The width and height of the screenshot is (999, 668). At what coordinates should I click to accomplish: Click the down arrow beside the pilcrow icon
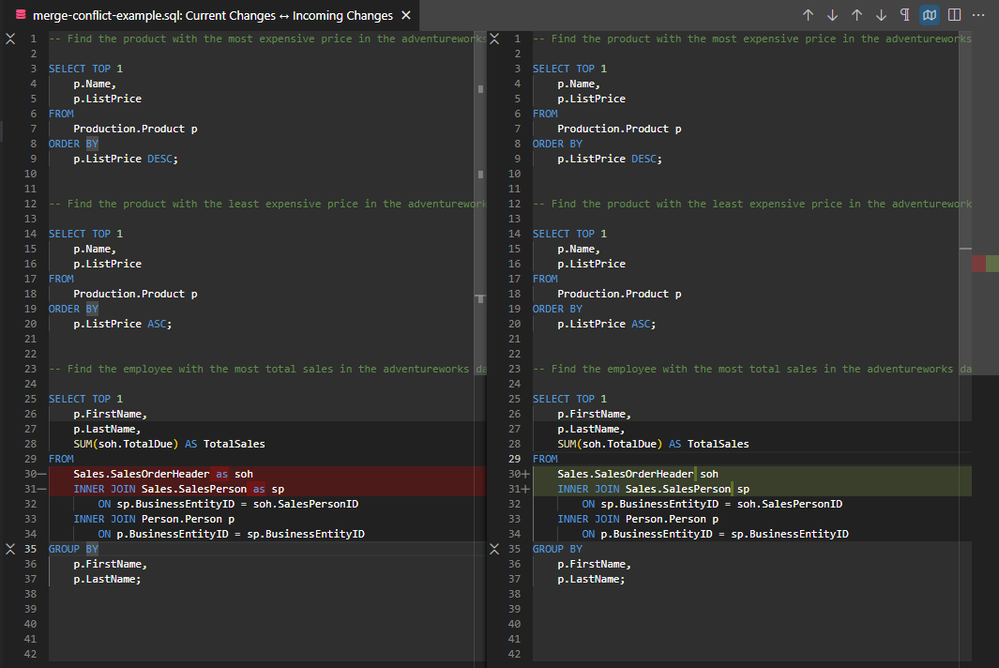point(881,15)
